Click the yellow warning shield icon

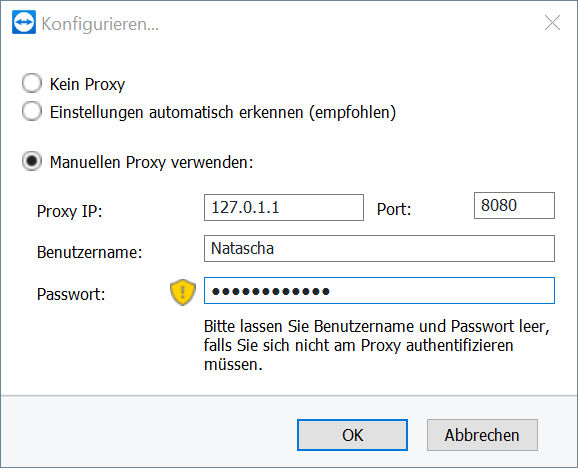click(x=183, y=292)
